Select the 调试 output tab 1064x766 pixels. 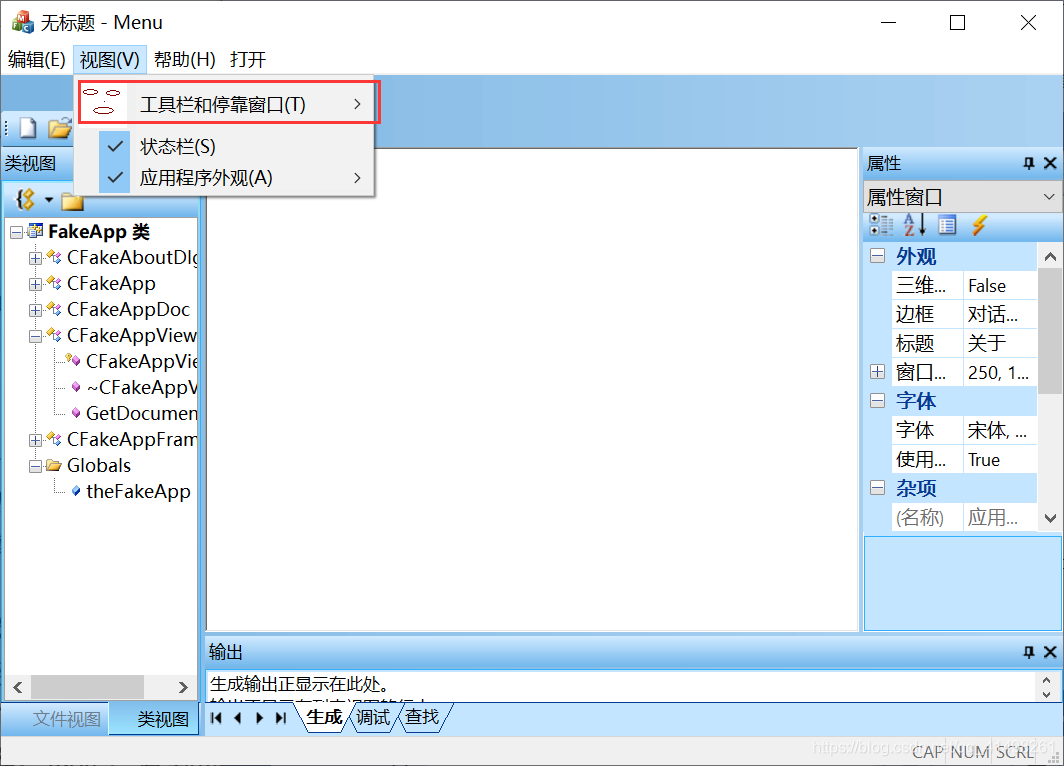(x=373, y=717)
